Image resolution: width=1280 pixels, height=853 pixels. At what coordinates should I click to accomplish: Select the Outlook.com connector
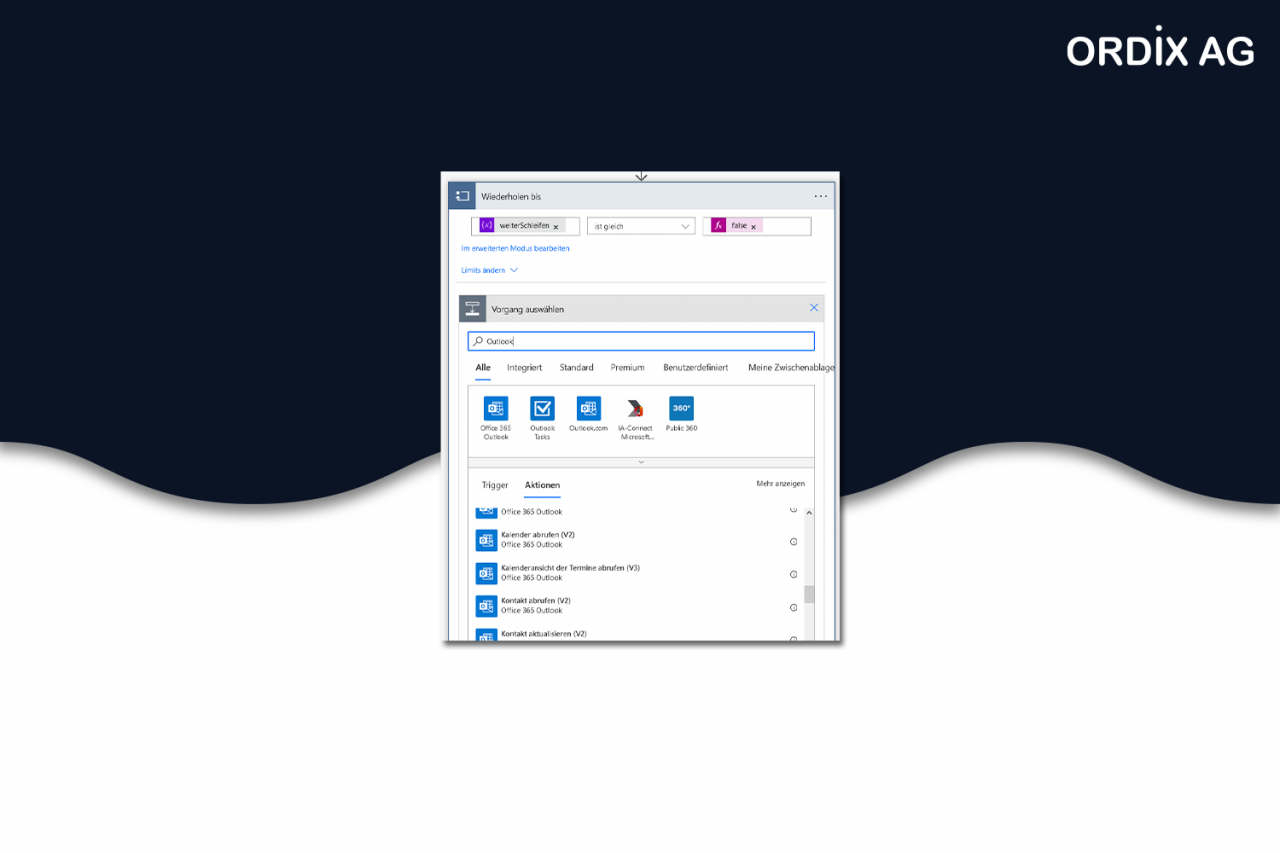tap(588, 414)
